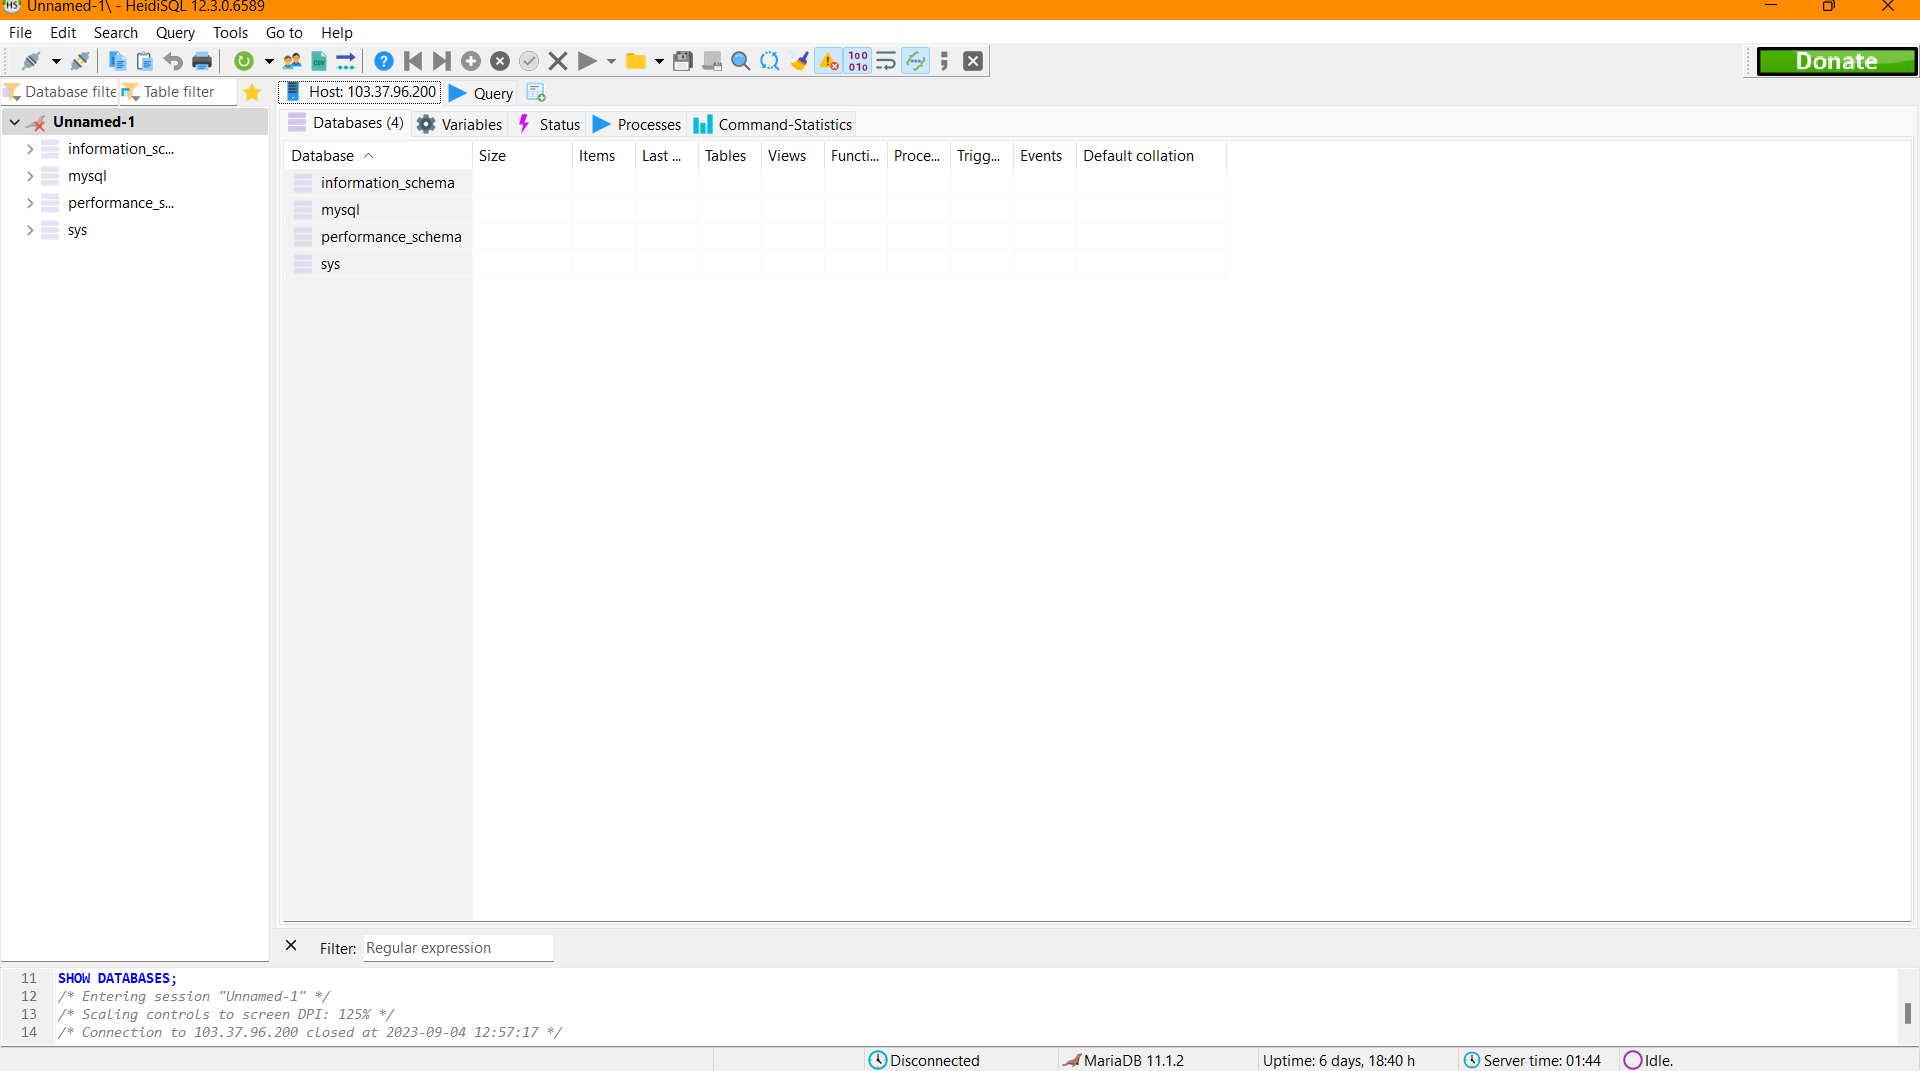Viewport: 1920px width, 1071px height.
Task: Expand mysql node in the tree
Action: click(30, 176)
